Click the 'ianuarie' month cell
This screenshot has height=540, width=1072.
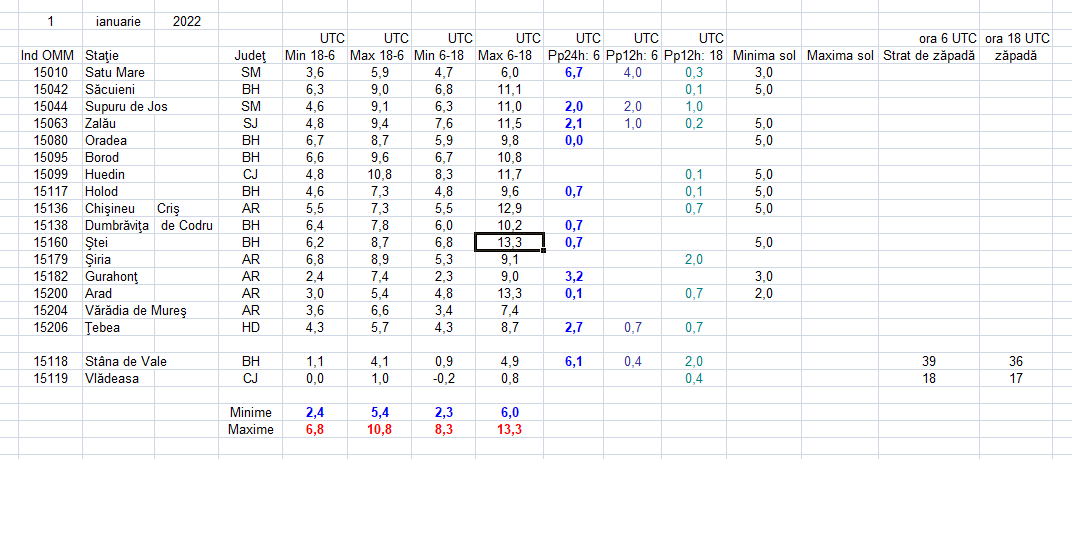(x=118, y=21)
